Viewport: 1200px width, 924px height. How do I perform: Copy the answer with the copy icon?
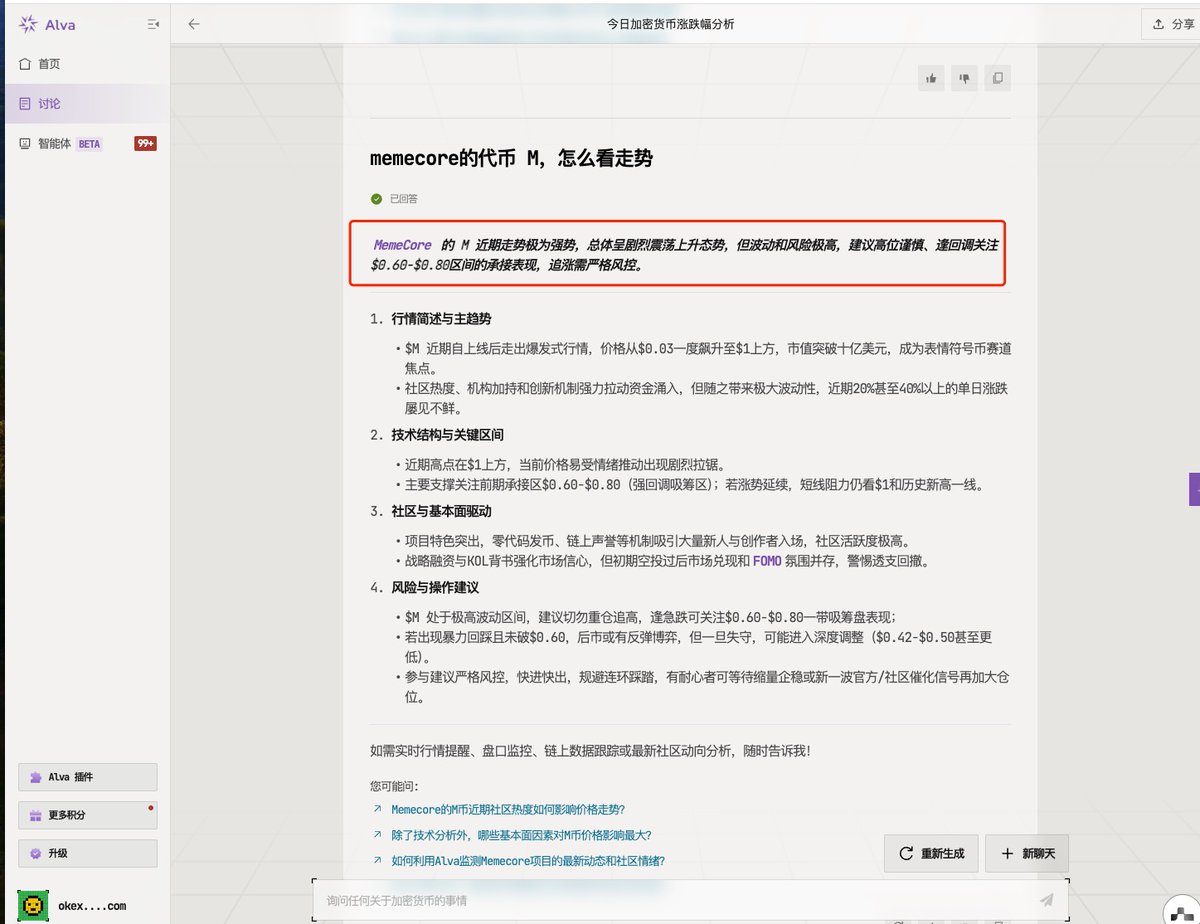[x=997, y=78]
